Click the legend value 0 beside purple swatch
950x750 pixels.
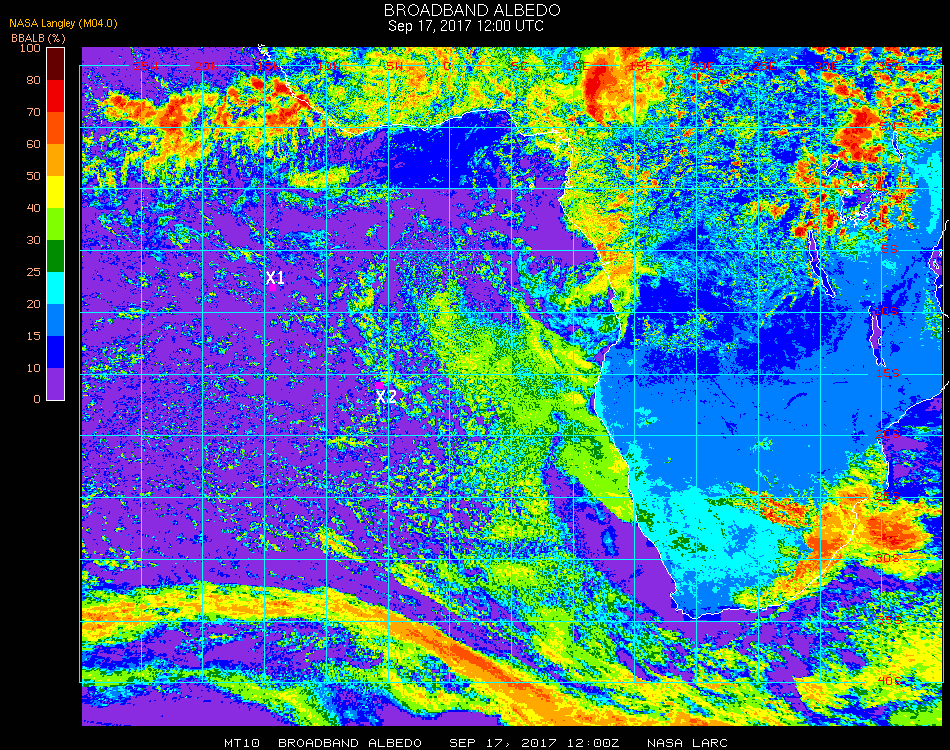pos(37,399)
